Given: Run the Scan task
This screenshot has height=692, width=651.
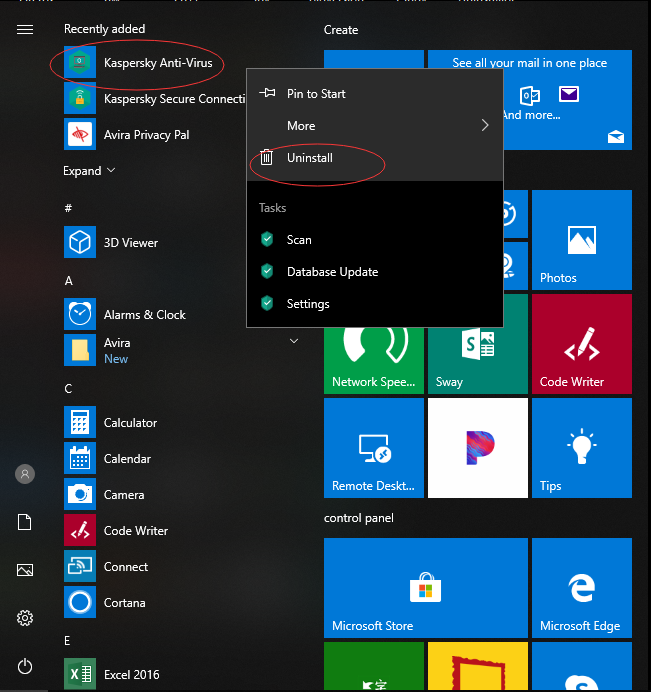Looking at the screenshot, I should 375,240.
